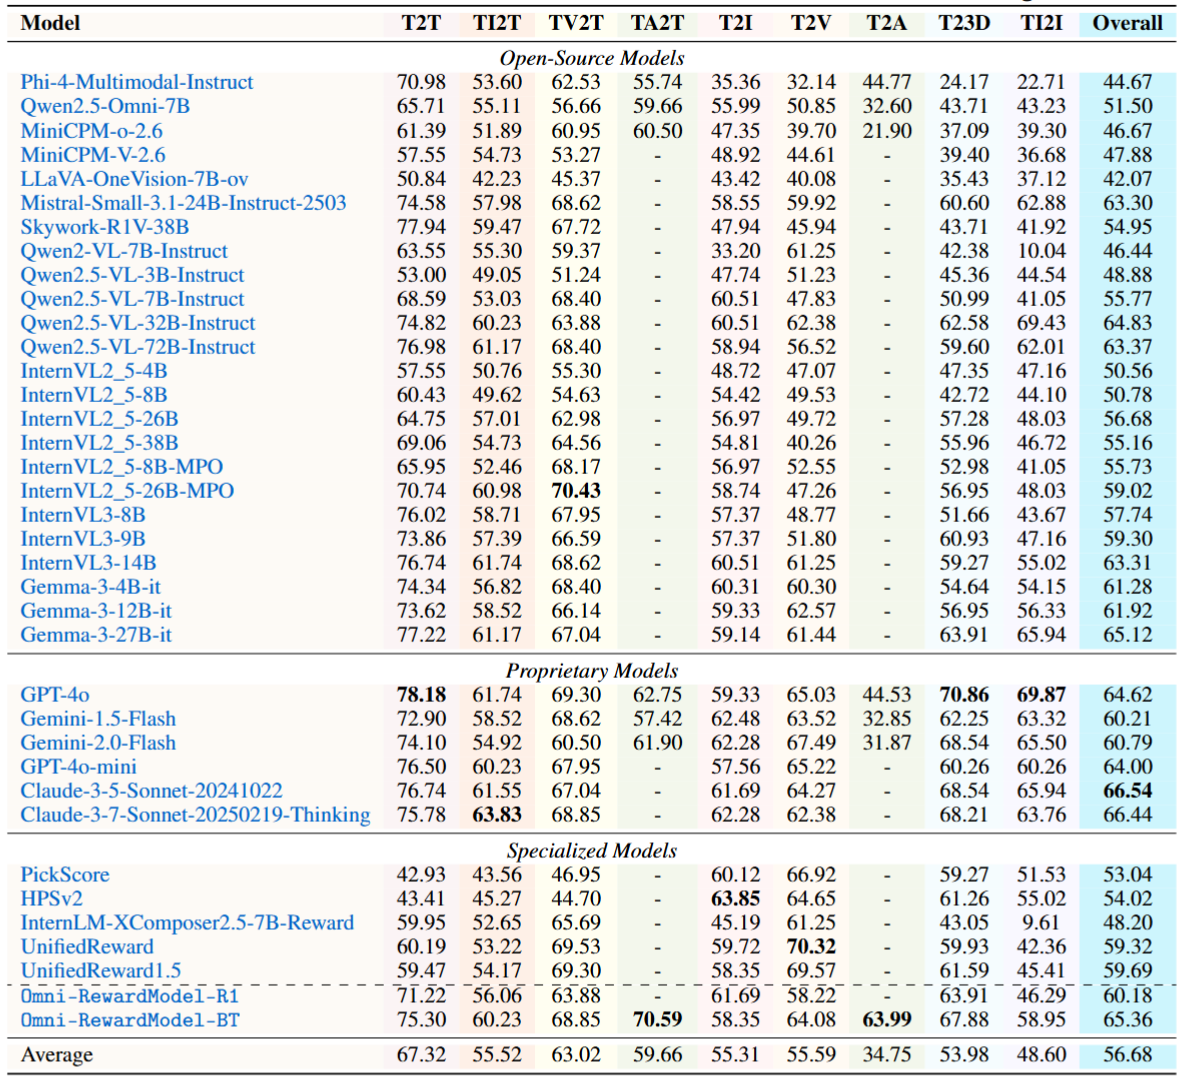1188x1087 pixels.
Task: Open the InternVL2_5-26B-MPO link
Action: click(x=127, y=491)
